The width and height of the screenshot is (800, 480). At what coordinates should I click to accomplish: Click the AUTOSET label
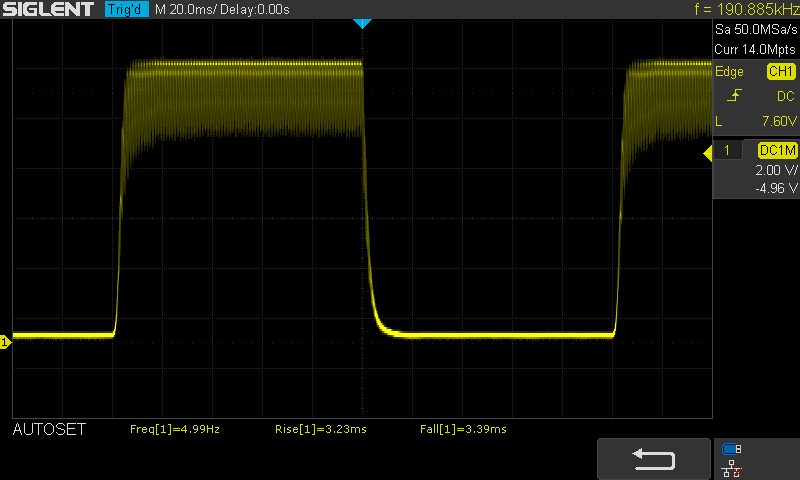click(x=49, y=429)
